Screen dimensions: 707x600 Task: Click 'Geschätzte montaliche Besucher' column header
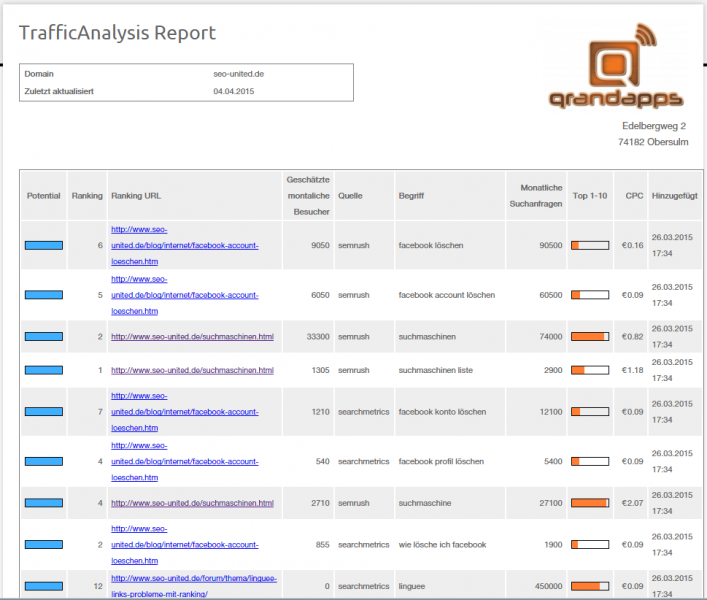[308, 196]
